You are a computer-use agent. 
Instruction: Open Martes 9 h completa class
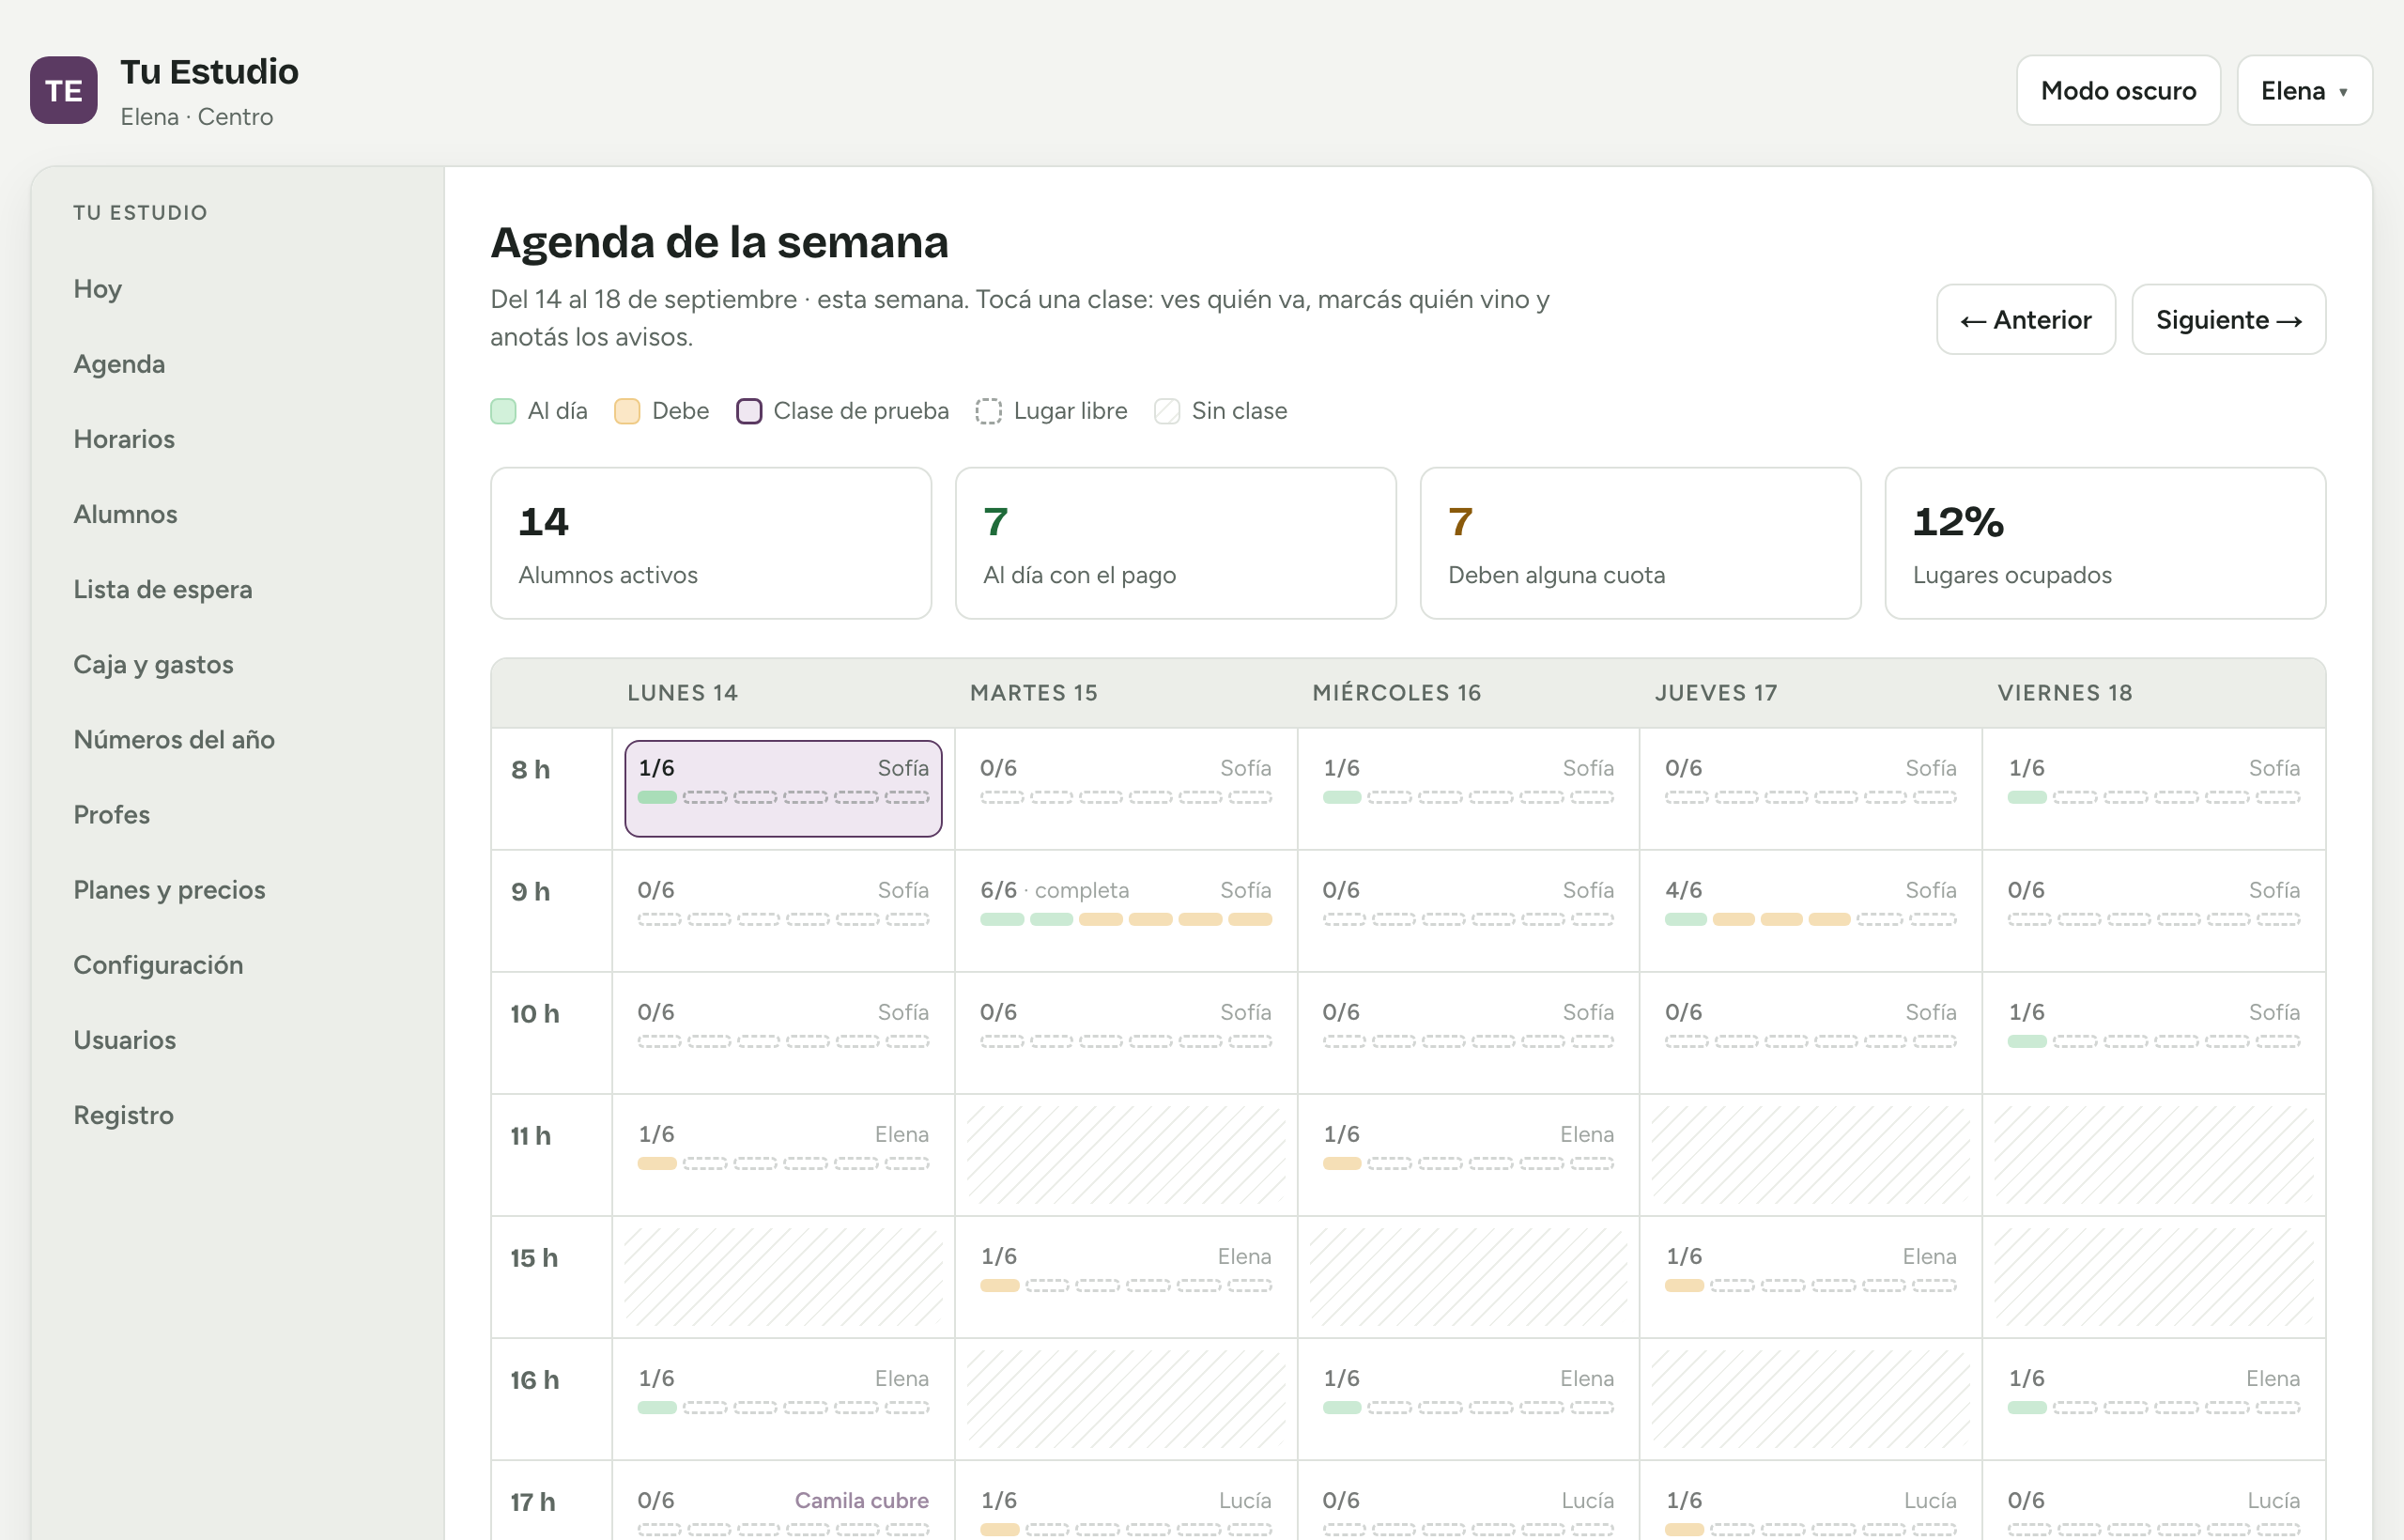[1126, 910]
